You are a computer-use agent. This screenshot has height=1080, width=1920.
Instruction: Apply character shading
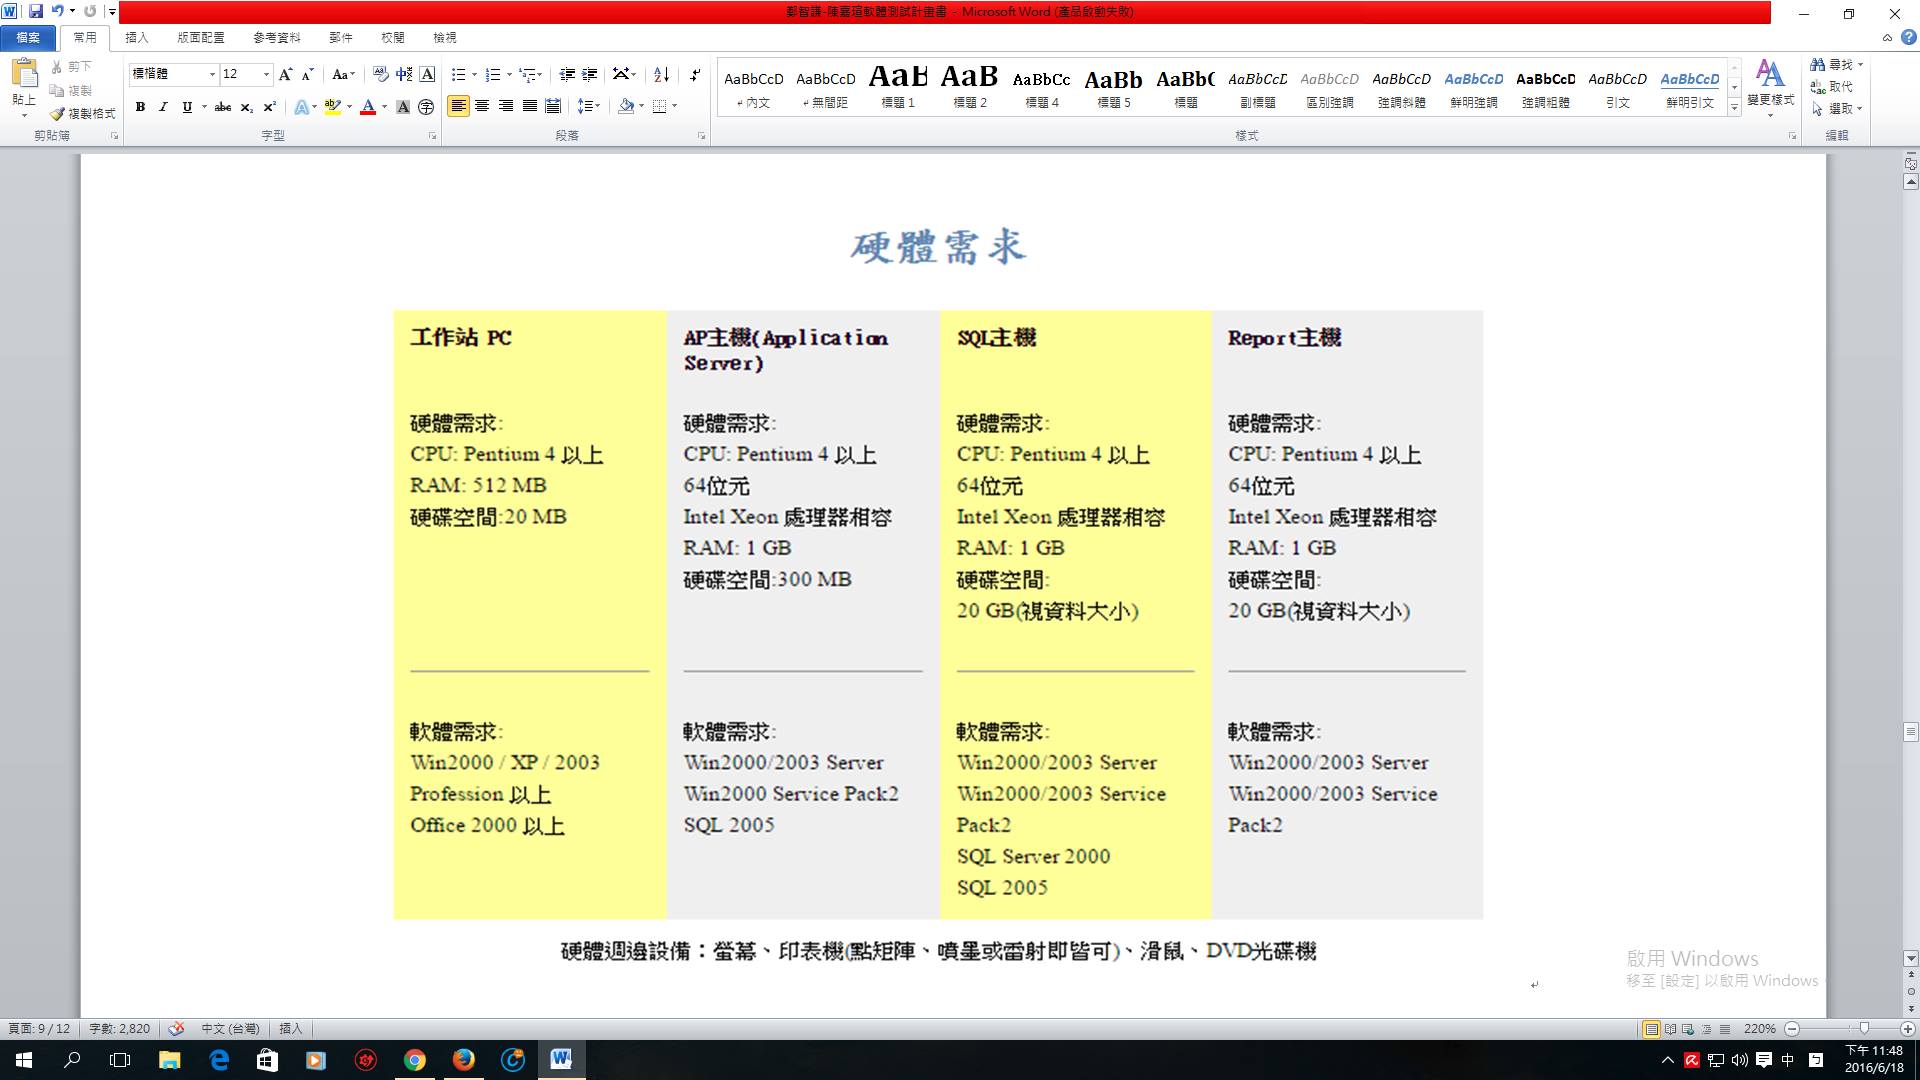tap(403, 107)
